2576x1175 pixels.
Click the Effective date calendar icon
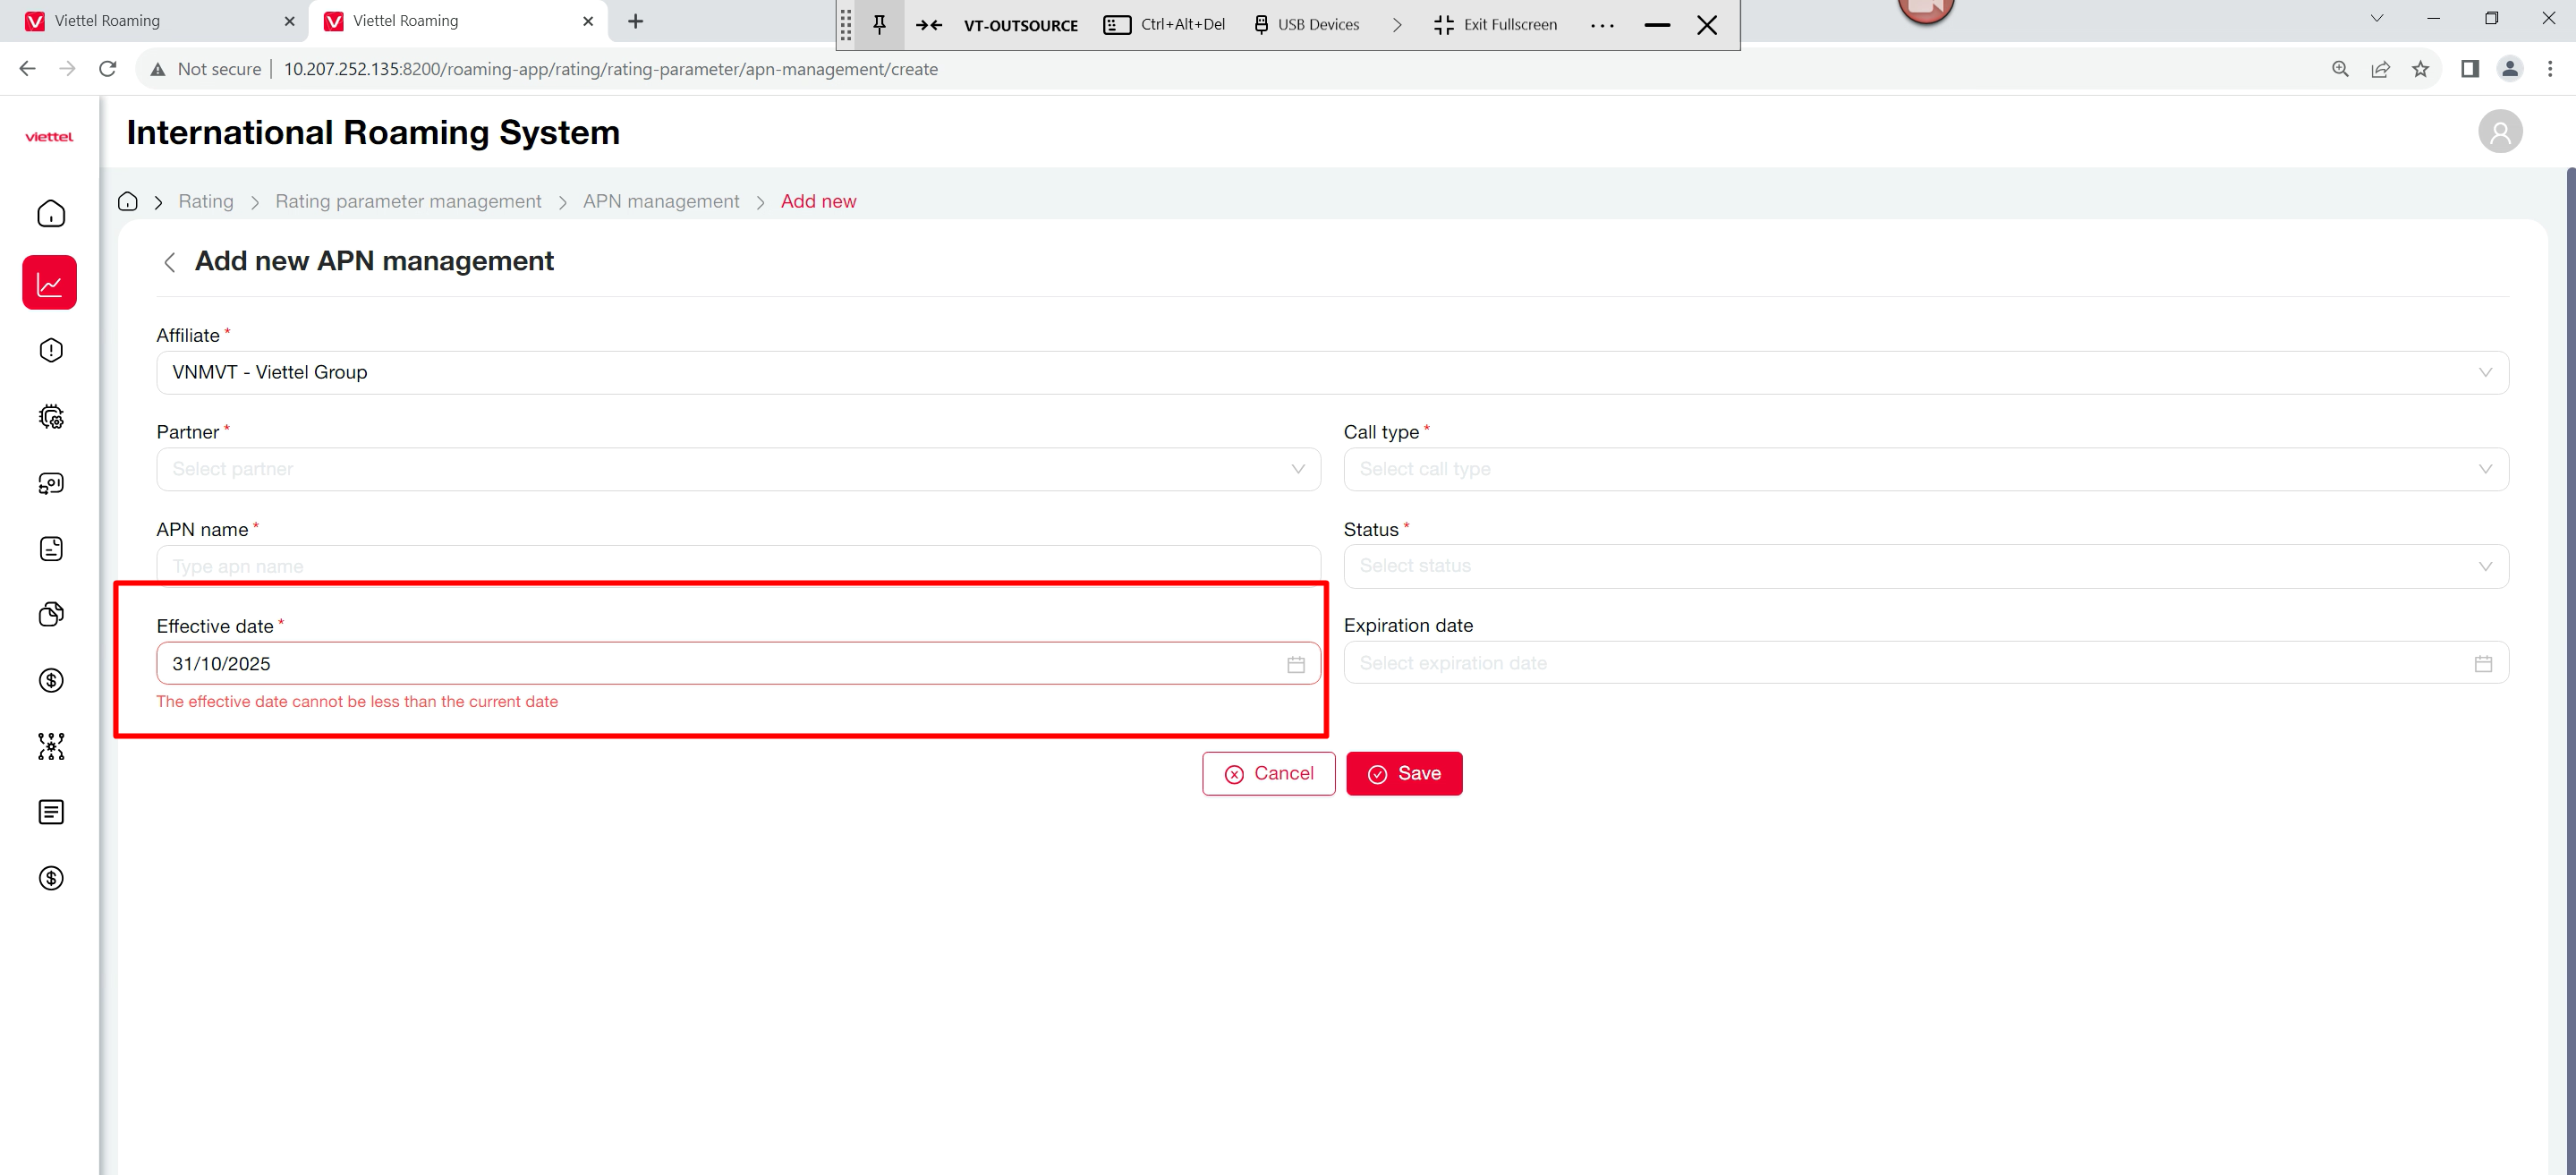tap(1296, 664)
